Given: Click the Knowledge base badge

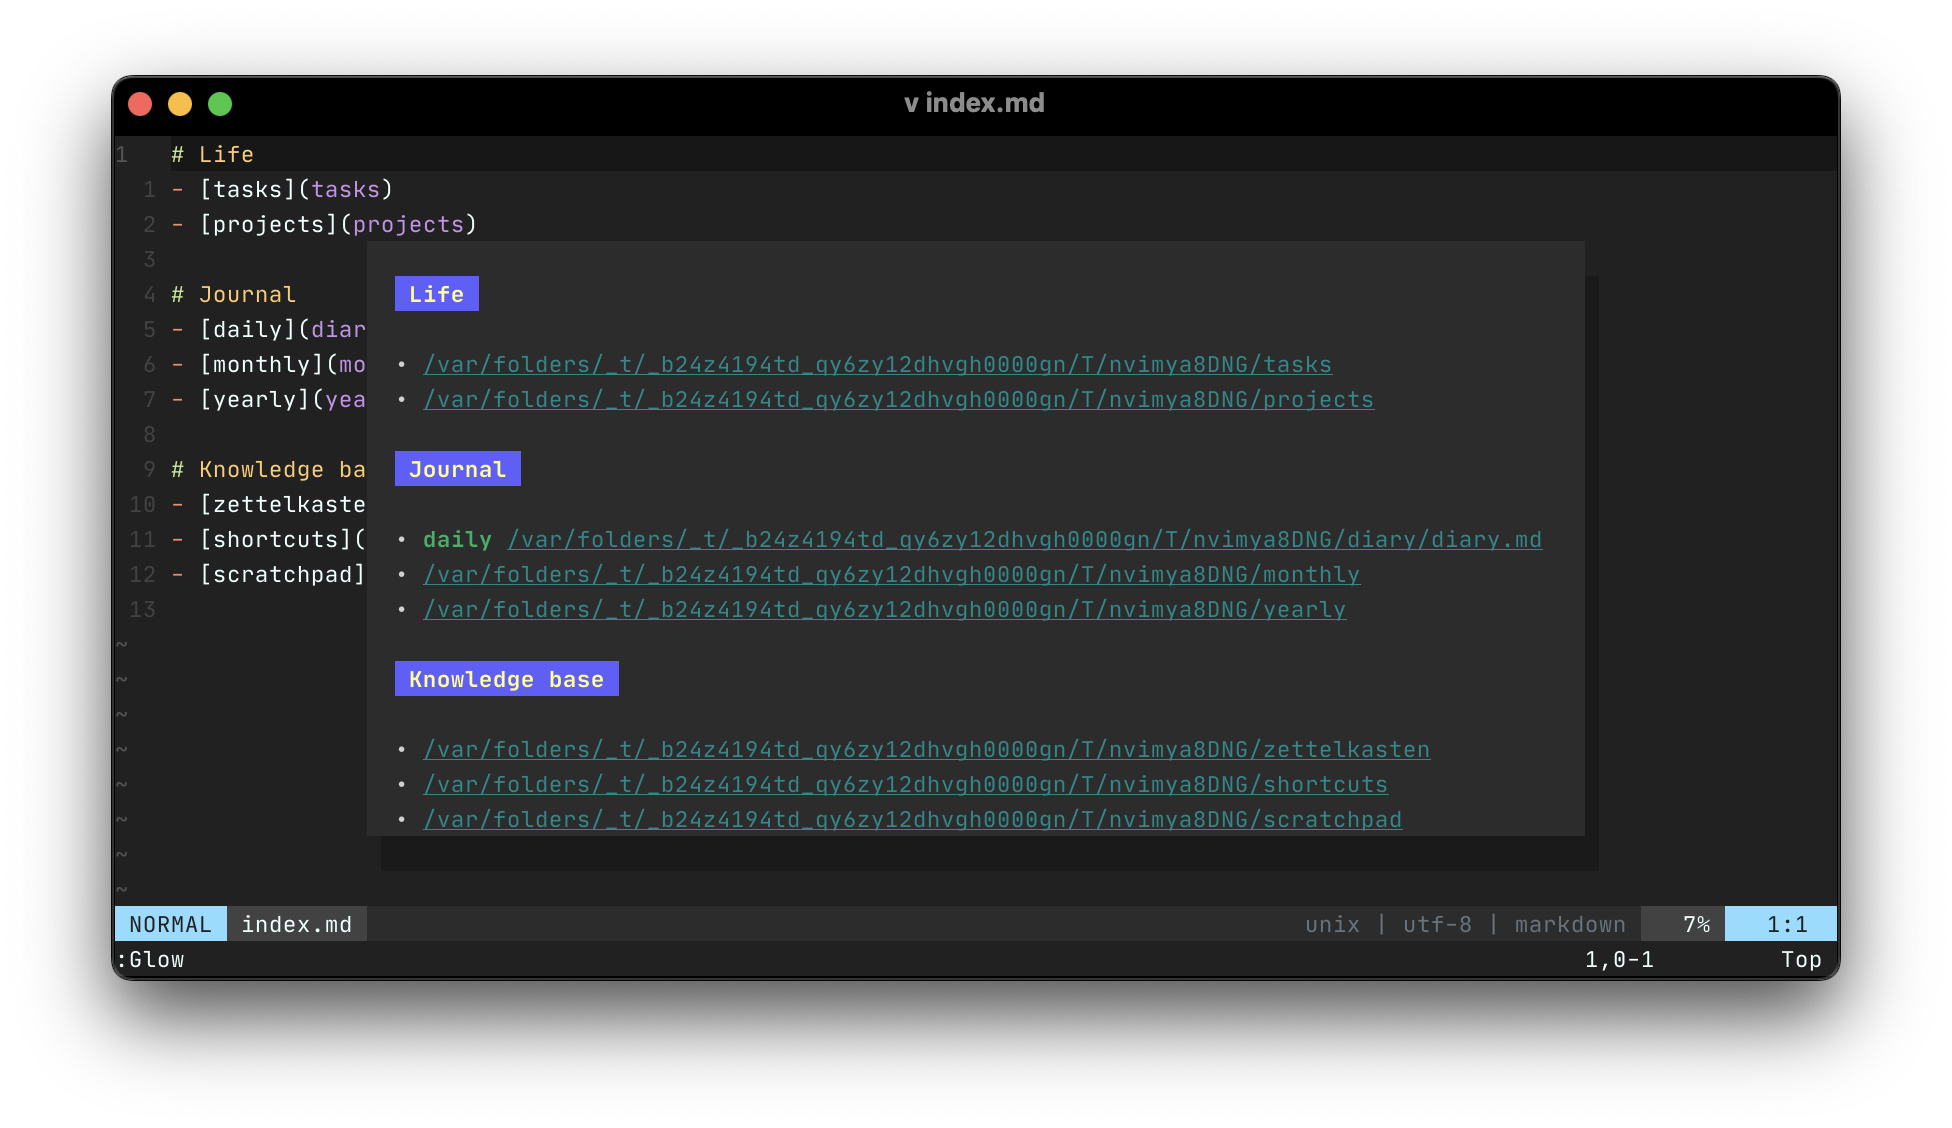Looking at the screenshot, I should point(506,678).
